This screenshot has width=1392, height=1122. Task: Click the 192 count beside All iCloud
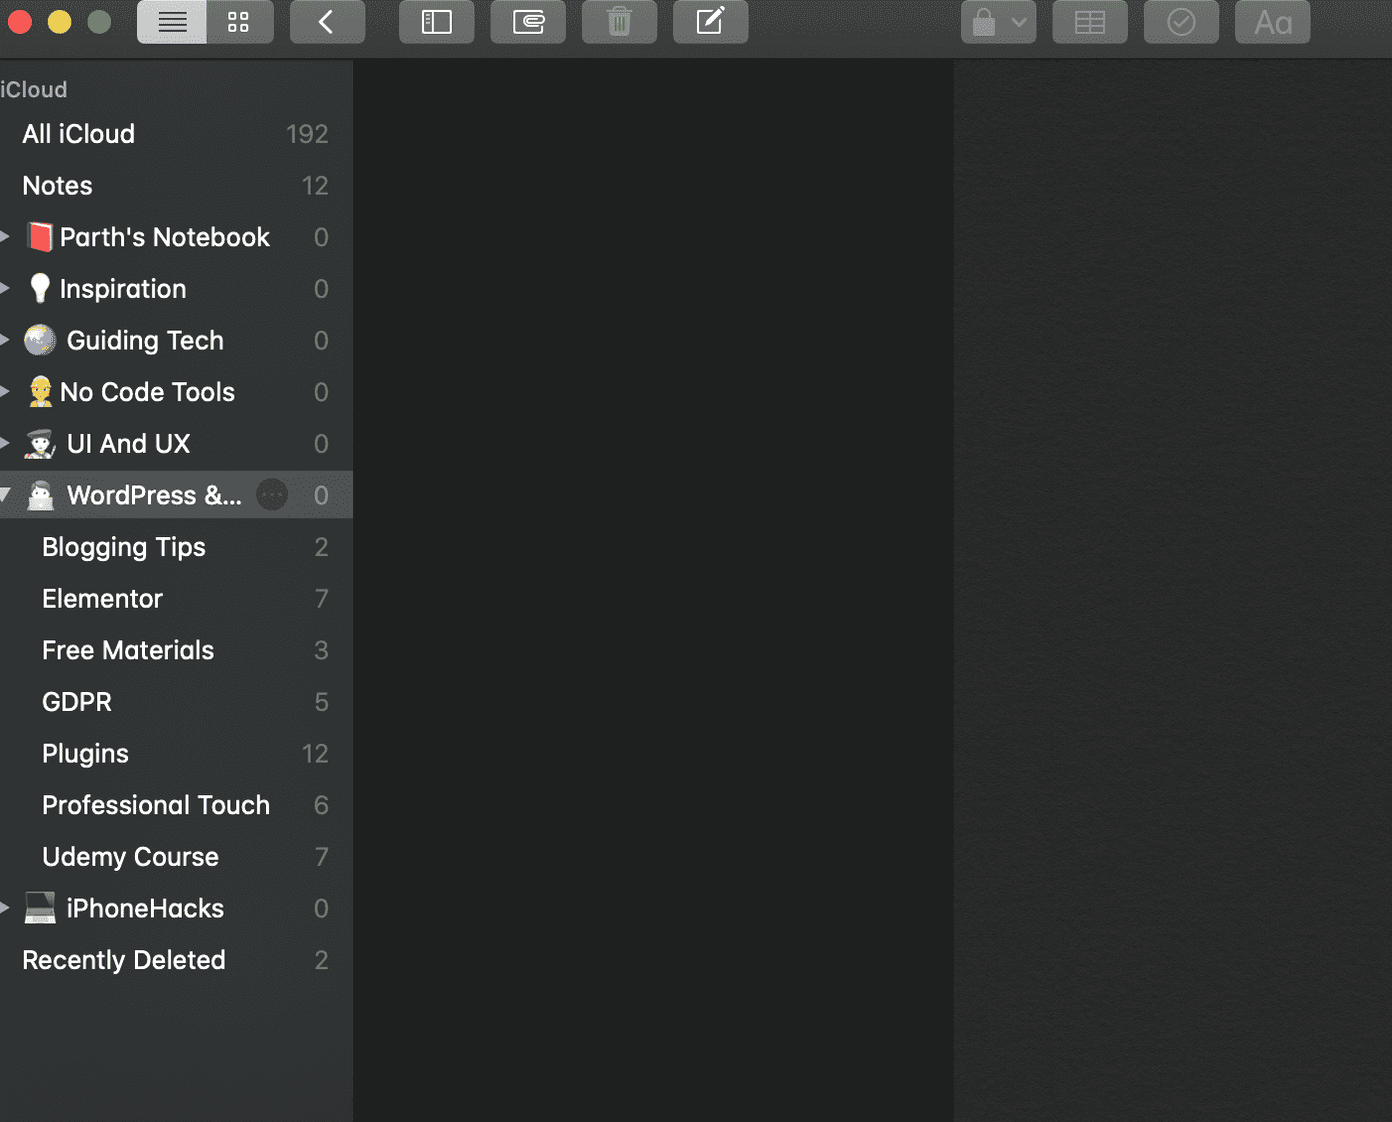(x=307, y=134)
